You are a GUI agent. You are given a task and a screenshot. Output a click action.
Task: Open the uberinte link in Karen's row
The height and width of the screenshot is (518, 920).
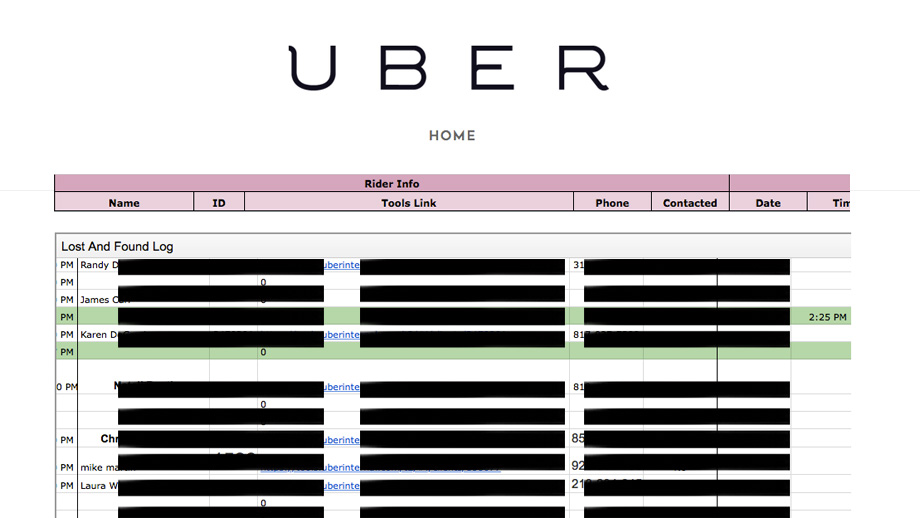point(341,335)
